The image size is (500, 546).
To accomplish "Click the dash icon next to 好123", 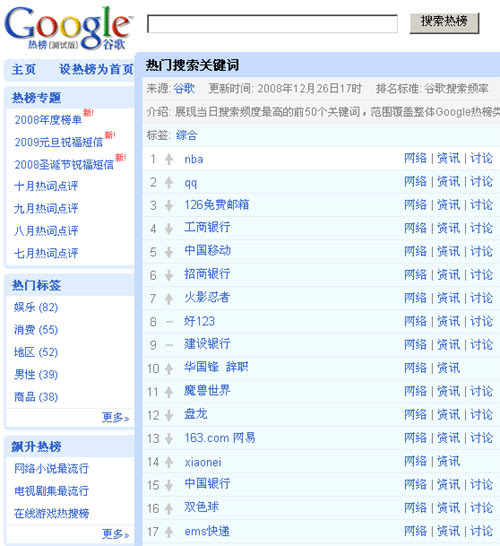I will coord(169,322).
